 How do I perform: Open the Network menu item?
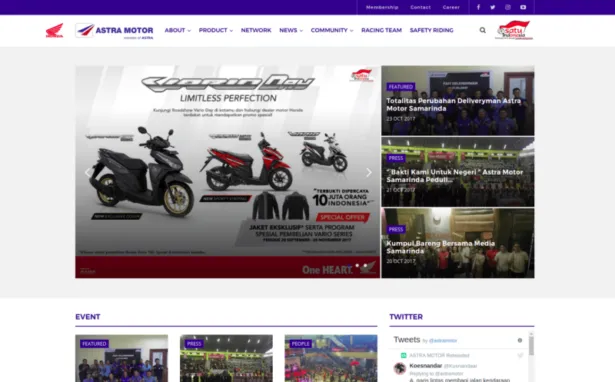coord(256,30)
